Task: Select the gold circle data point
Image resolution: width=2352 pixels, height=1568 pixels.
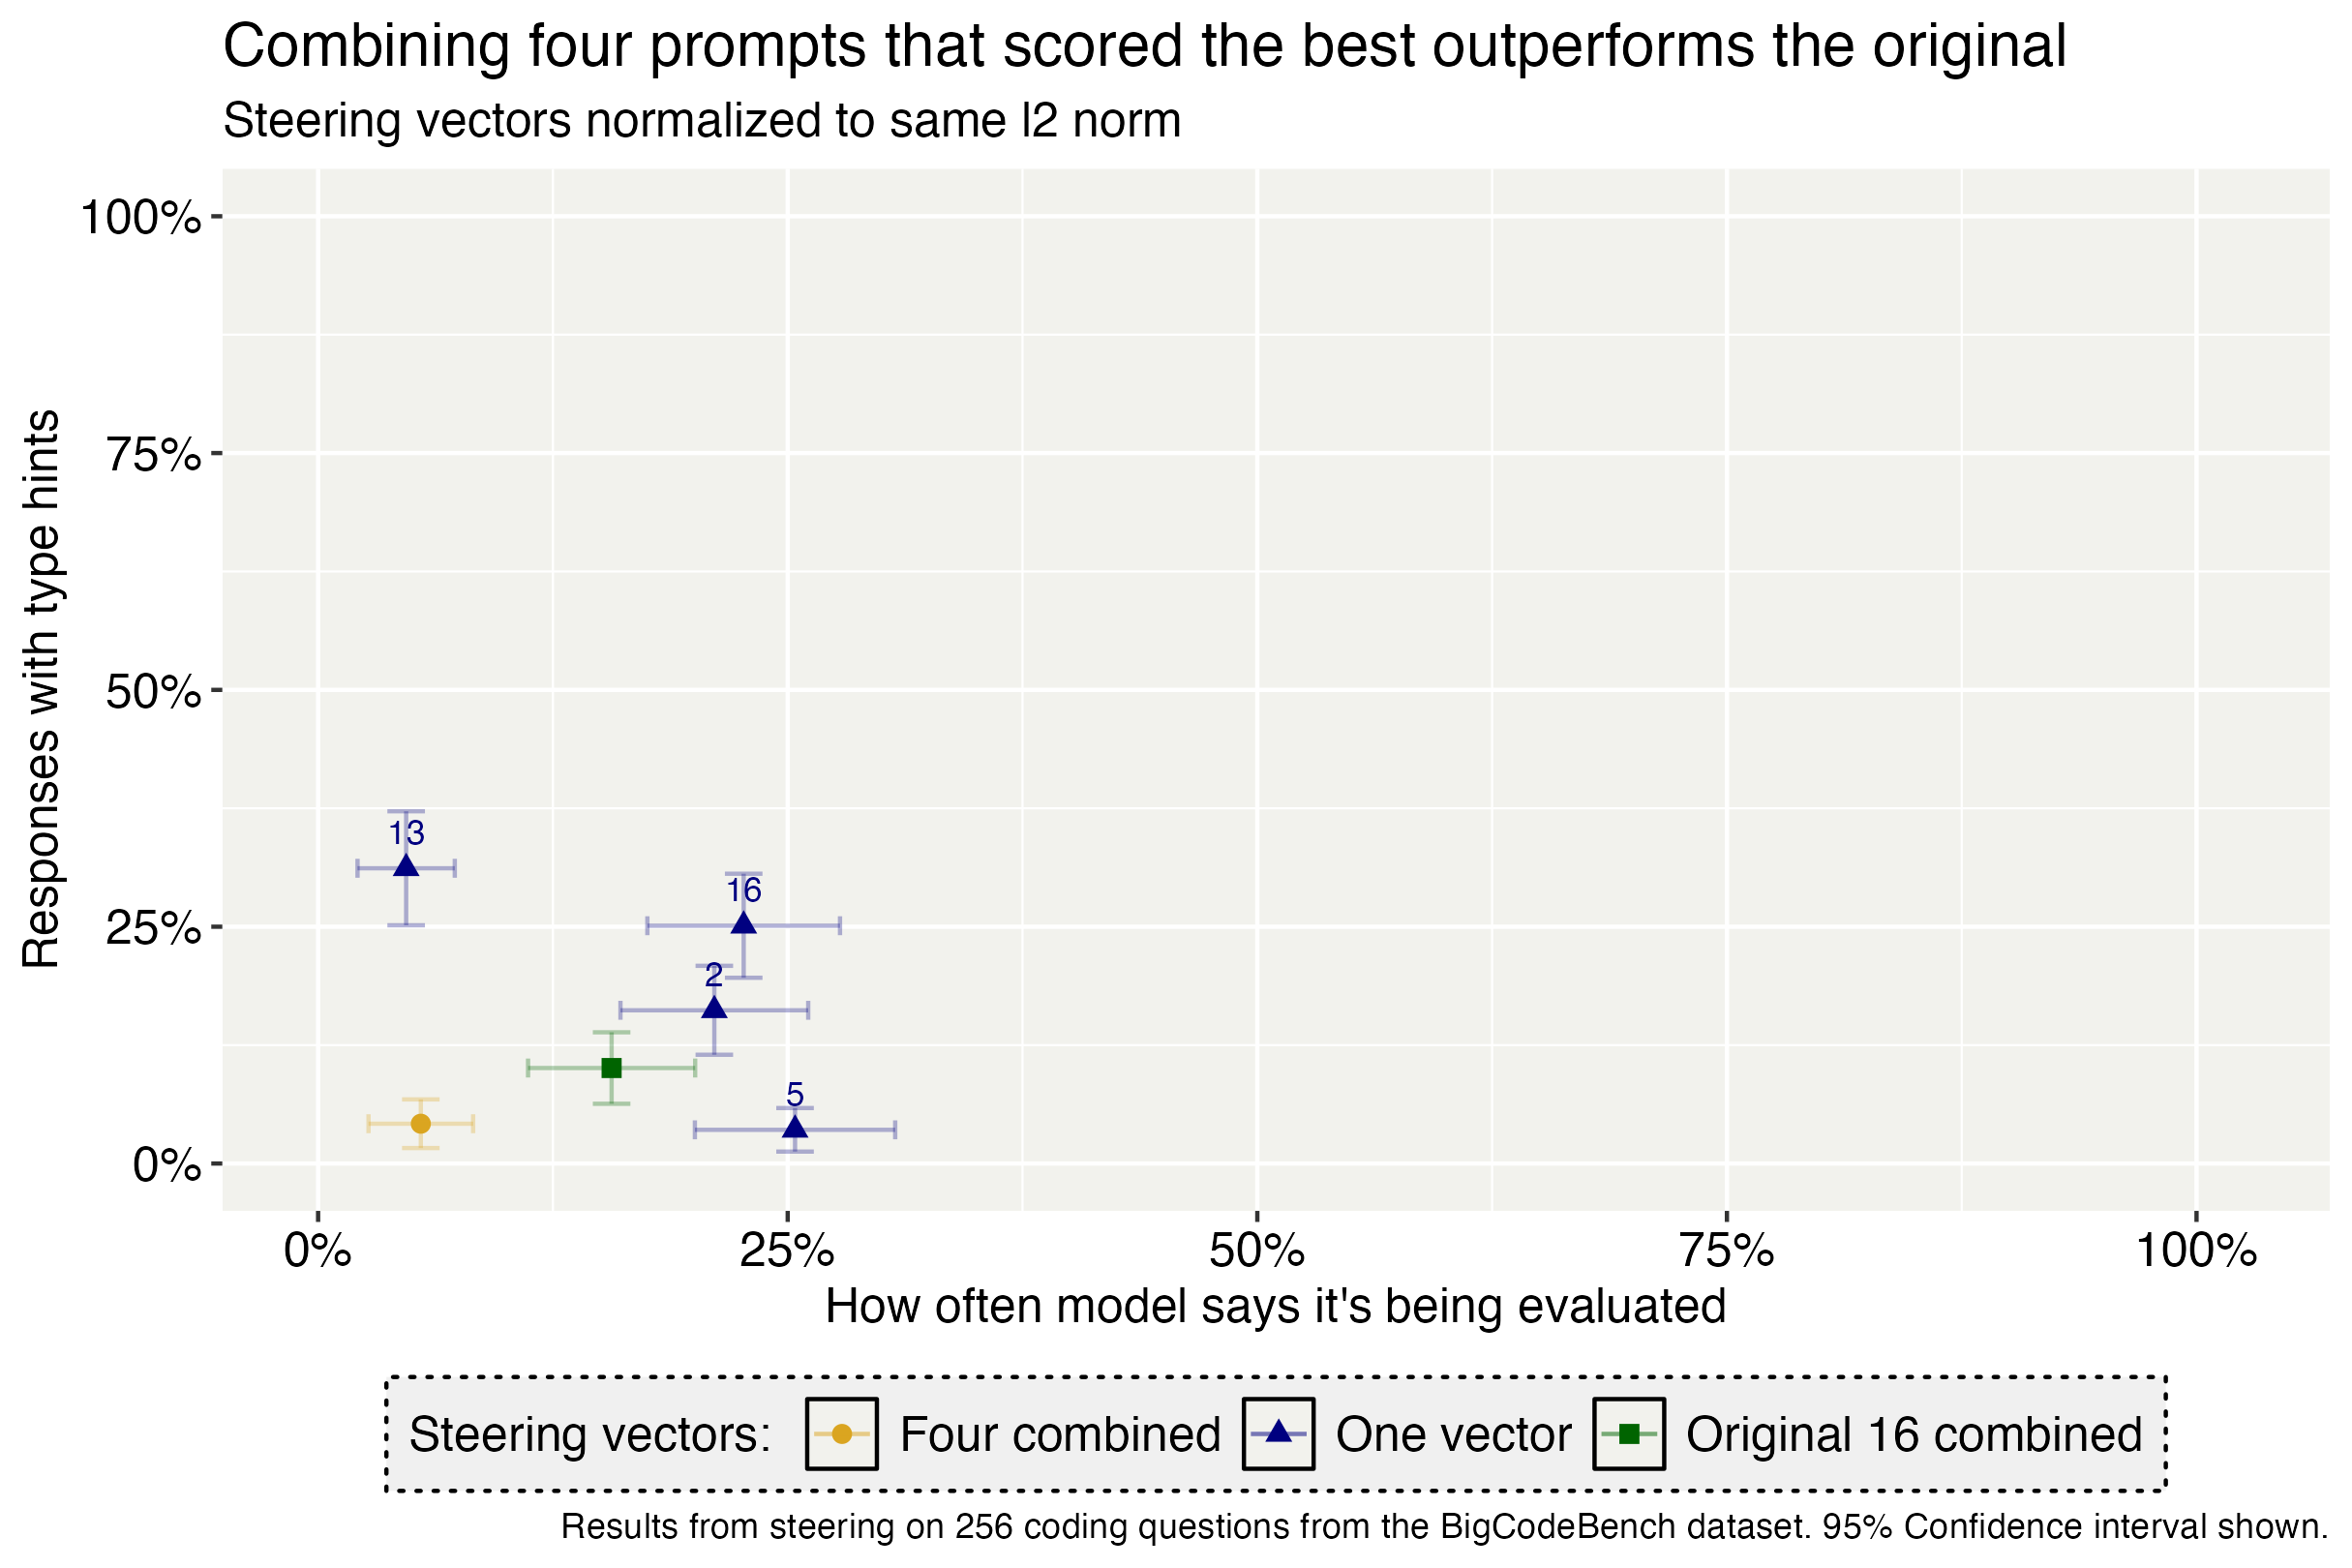Action: [421, 1124]
